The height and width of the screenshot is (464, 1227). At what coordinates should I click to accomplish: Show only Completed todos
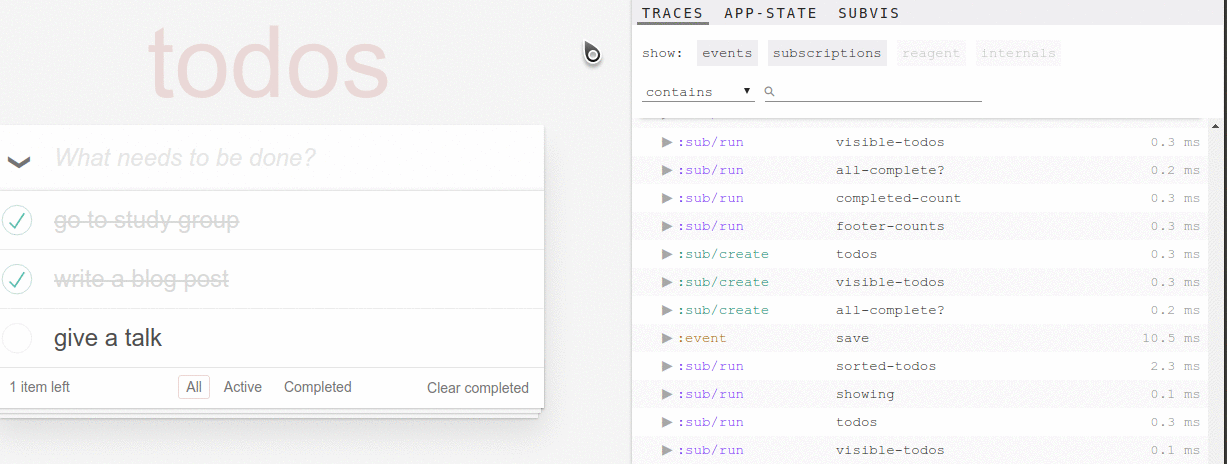click(x=318, y=387)
